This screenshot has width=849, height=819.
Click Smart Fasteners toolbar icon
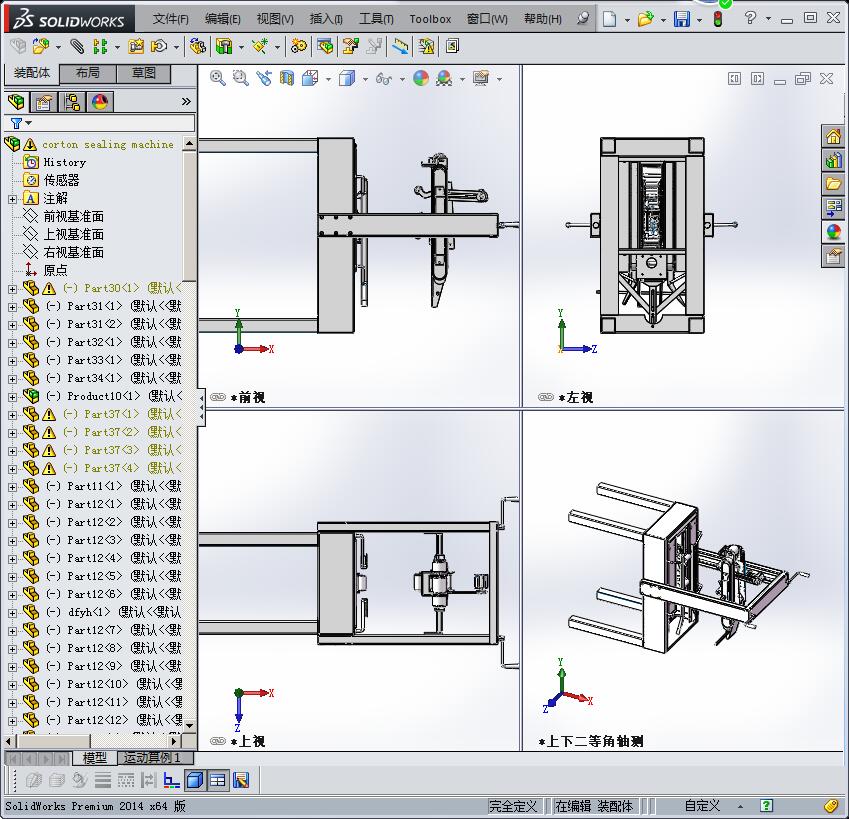pyautogui.click(x=136, y=47)
